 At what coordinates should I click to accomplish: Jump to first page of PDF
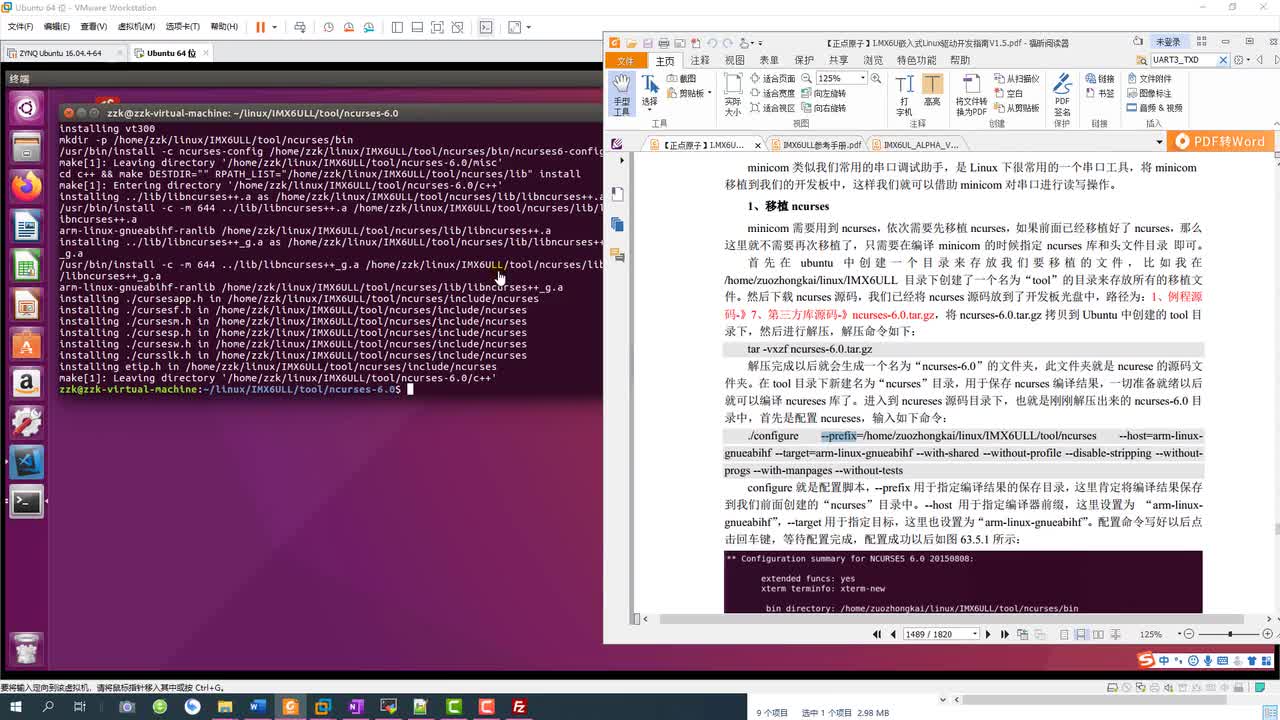[877, 634]
